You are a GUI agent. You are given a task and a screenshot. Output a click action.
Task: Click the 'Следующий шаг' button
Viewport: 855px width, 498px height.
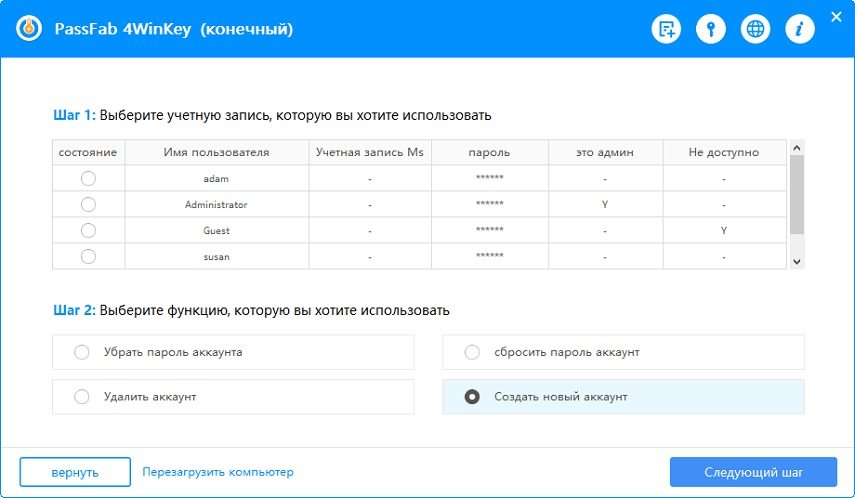point(753,472)
